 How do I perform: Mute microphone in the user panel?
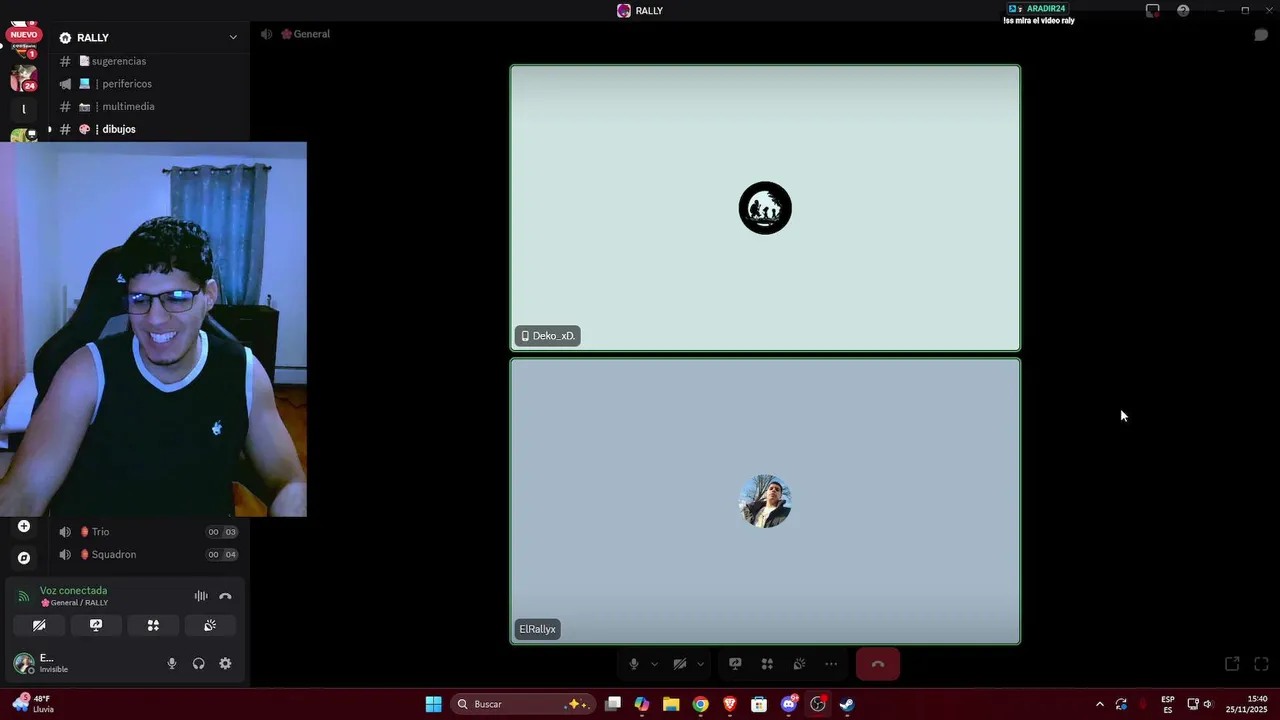pos(172,663)
